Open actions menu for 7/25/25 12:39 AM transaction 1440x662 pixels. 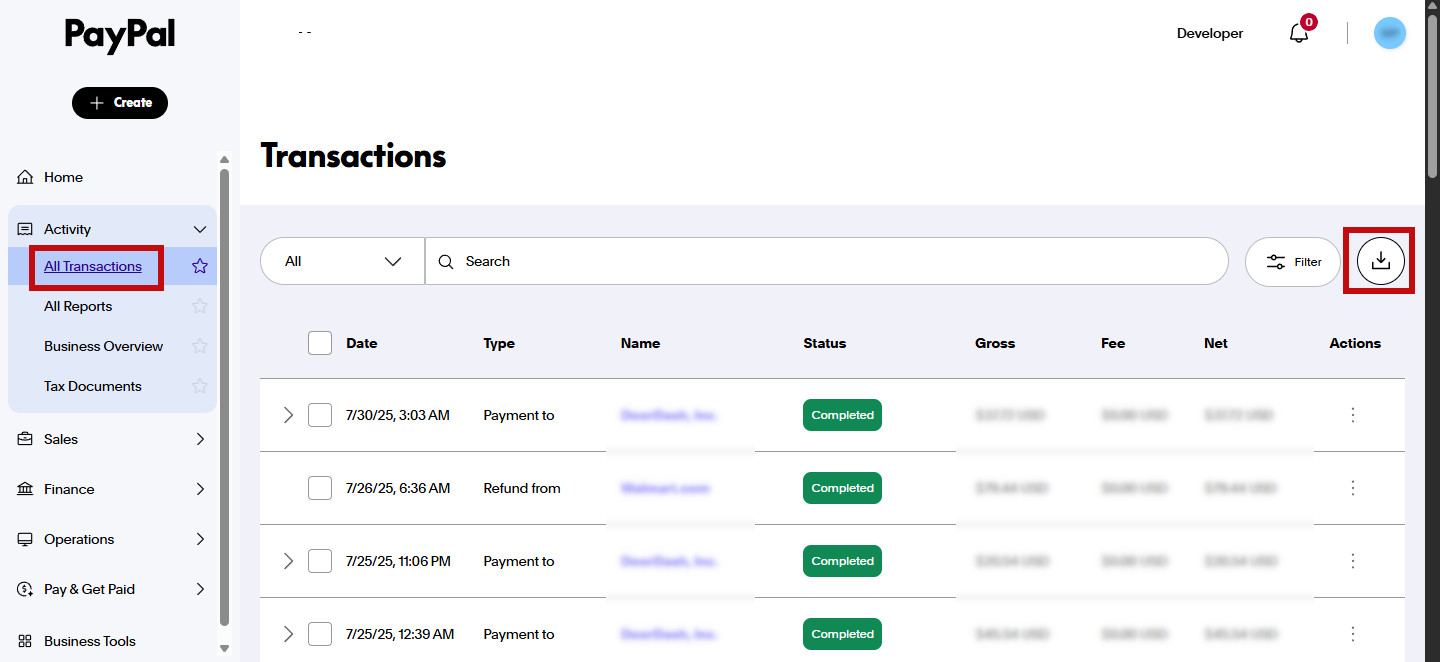click(1353, 634)
